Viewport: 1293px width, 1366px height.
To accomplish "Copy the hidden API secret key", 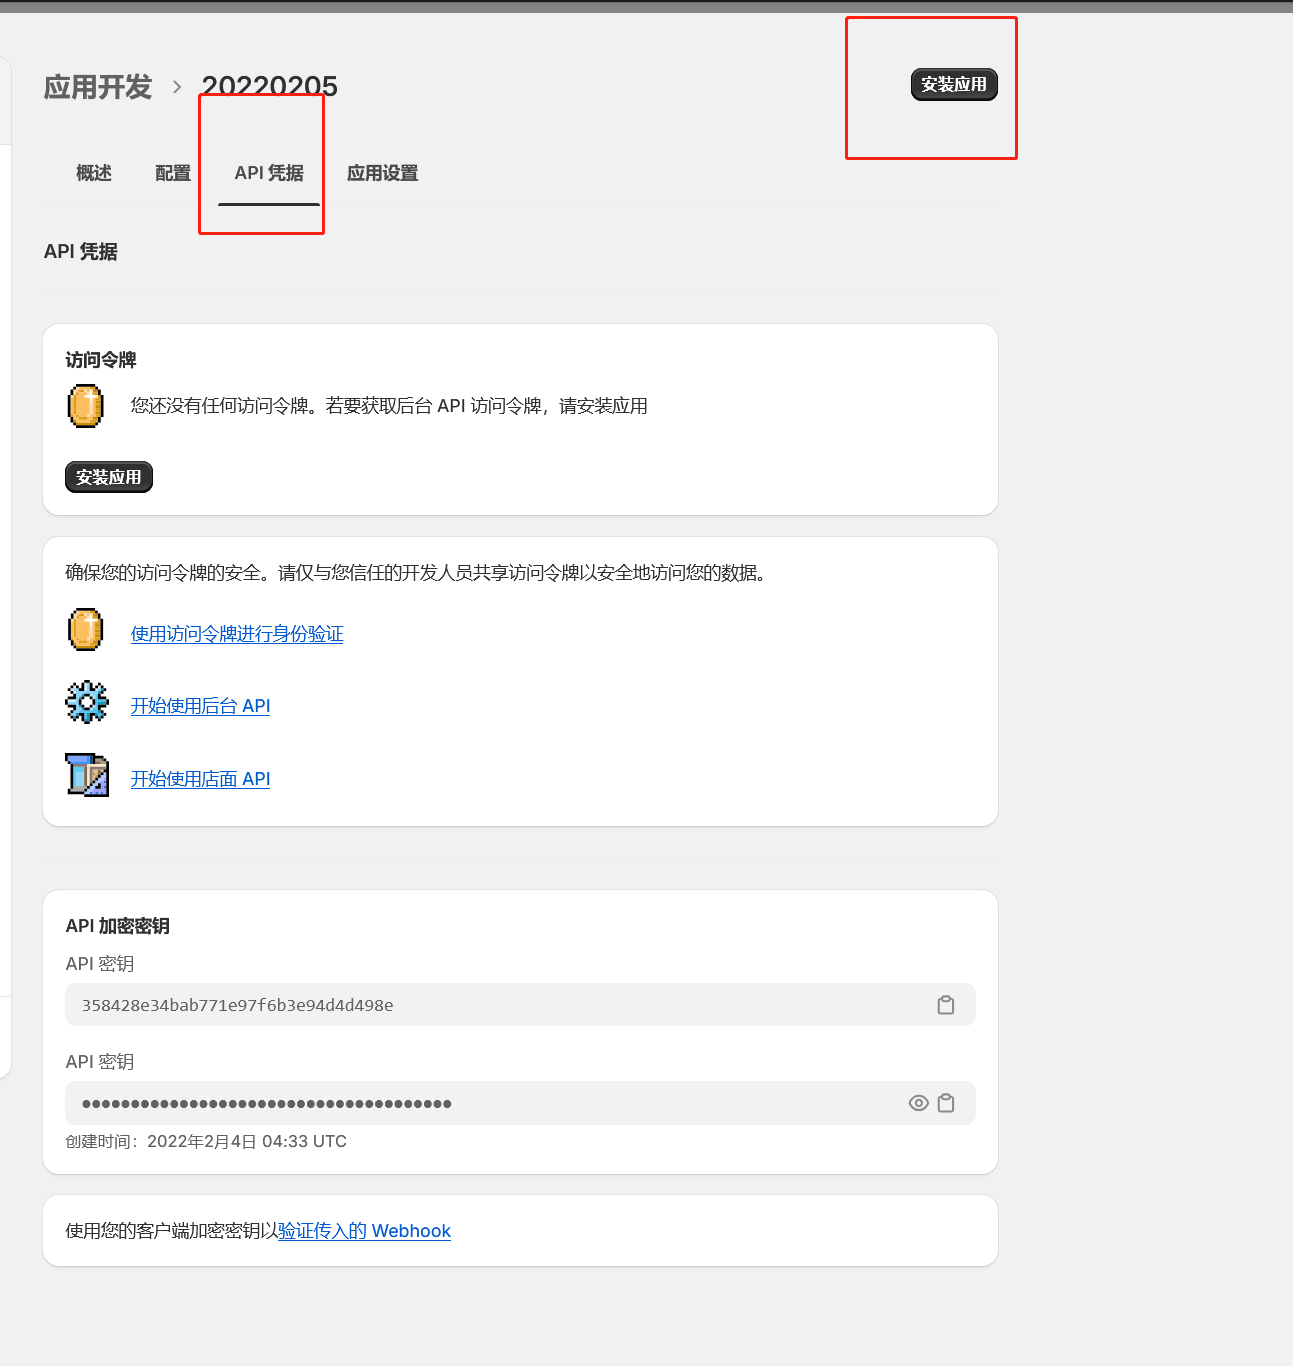I will click(x=946, y=1103).
